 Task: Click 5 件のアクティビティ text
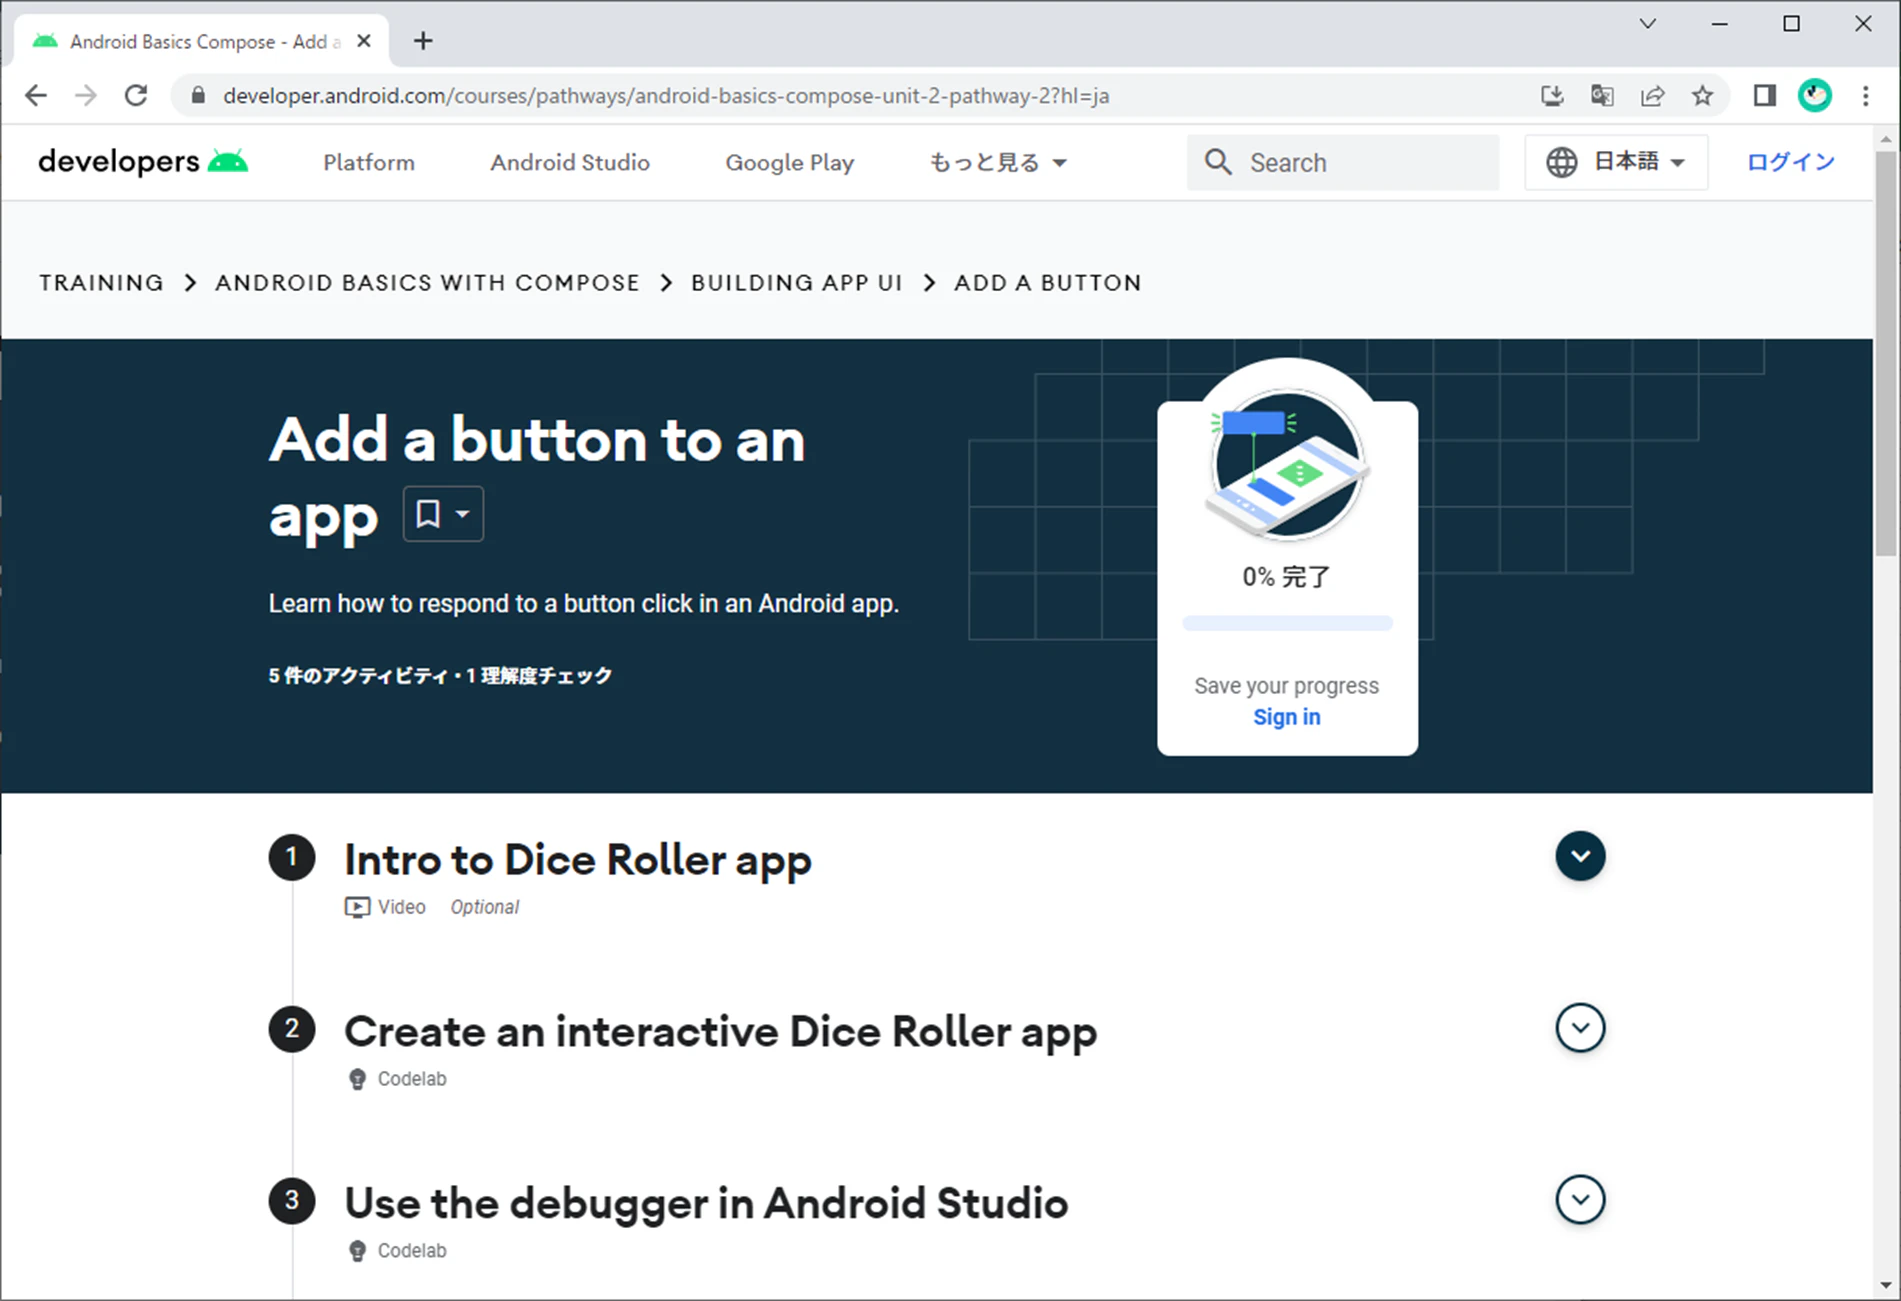click(358, 676)
